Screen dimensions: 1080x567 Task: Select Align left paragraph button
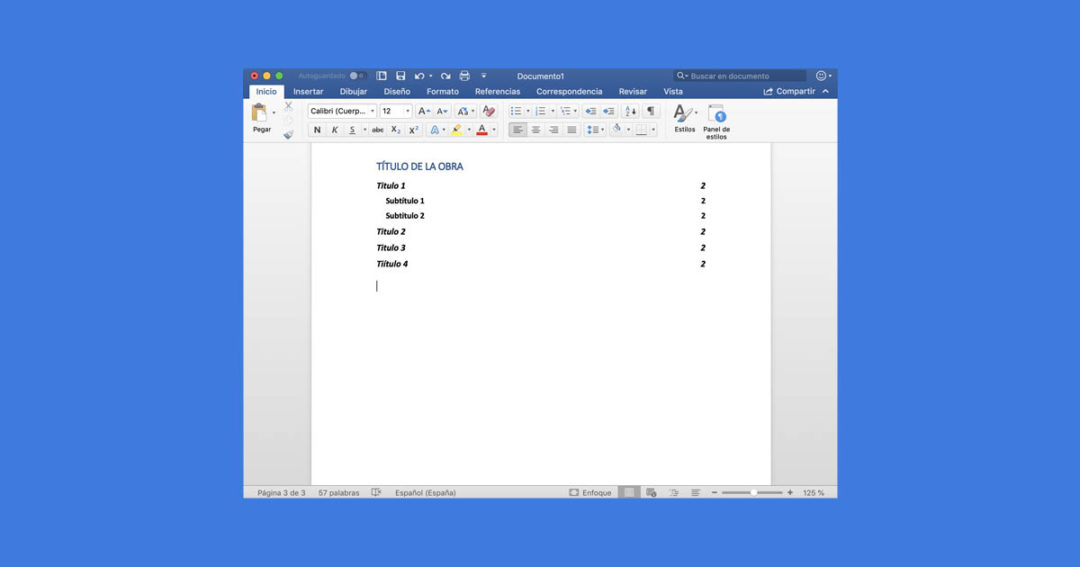click(517, 130)
